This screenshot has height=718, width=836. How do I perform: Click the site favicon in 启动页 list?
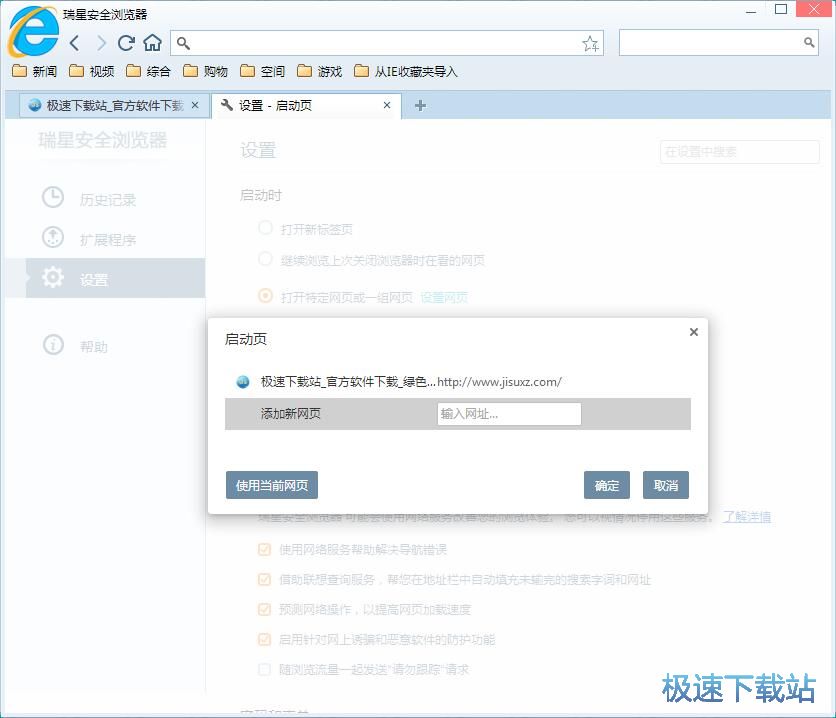pyautogui.click(x=243, y=382)
